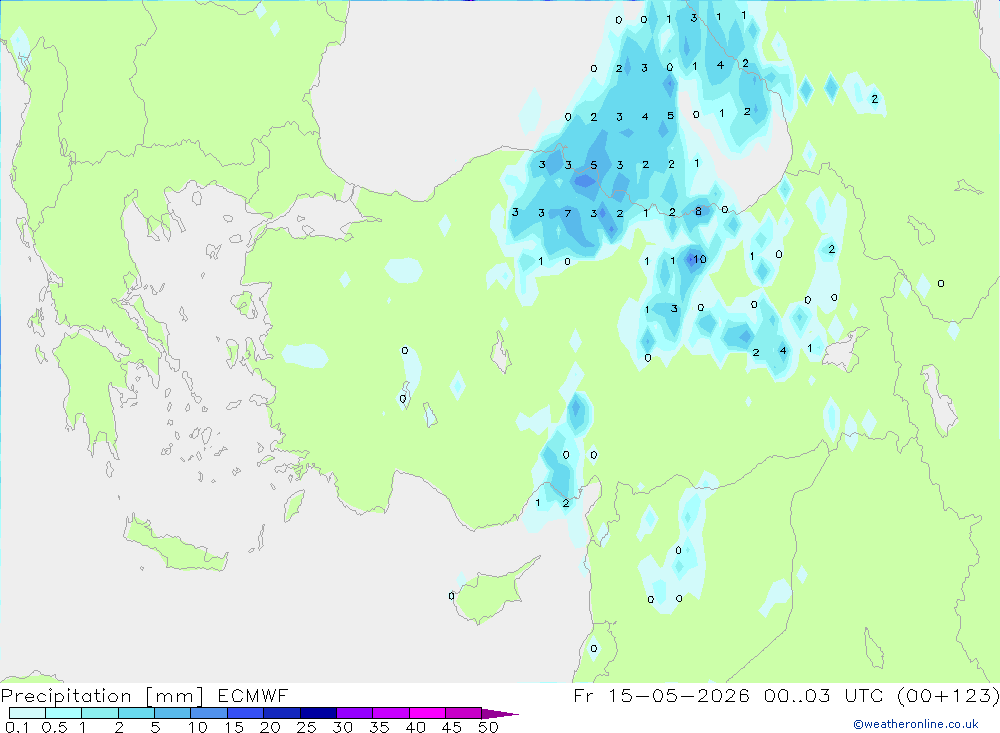The width and height of the screenshot is (1000, 733).
Task: Pick the 10–15 mm legend color
Action: (x=209, y=713)
